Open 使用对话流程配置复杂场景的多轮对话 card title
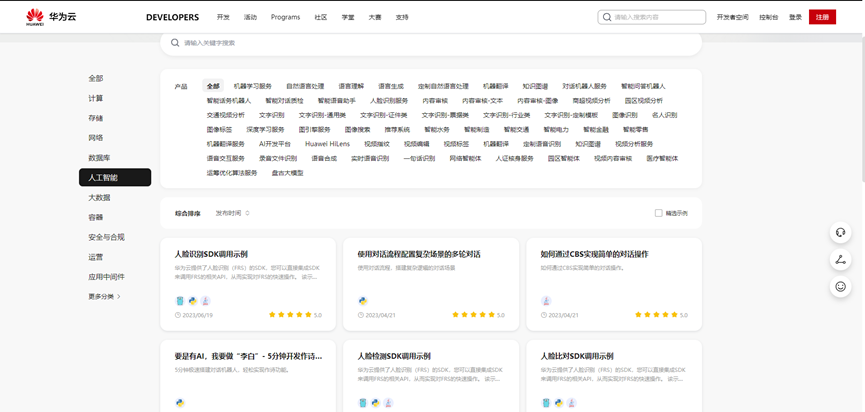This screenshot has width=865, height=412. (x=419, y=255)
